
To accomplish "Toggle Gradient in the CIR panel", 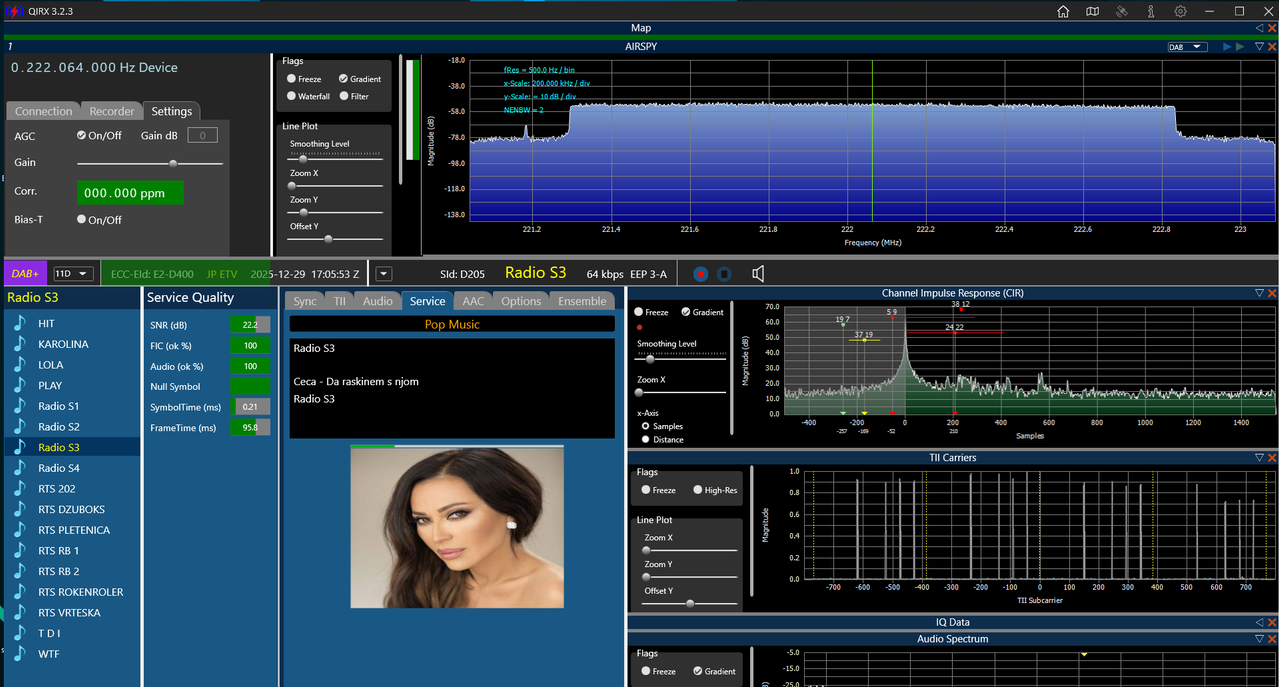I will click(686, 312).
